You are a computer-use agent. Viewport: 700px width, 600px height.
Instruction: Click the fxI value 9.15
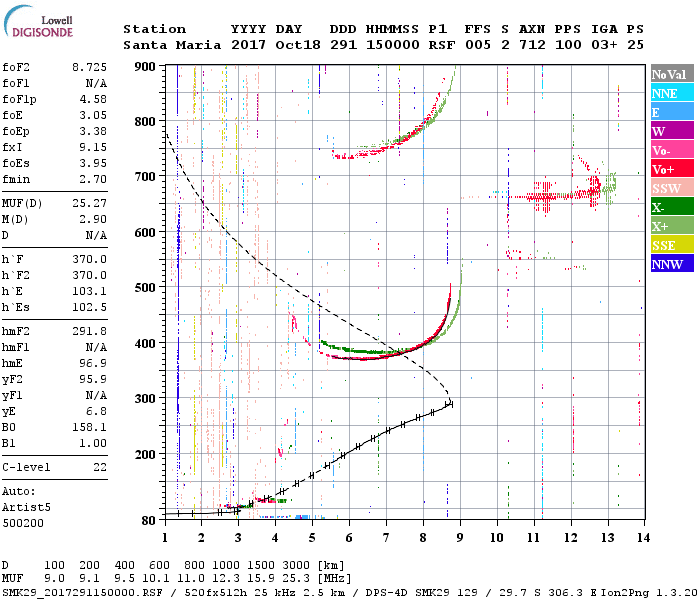tap(93, 148)
